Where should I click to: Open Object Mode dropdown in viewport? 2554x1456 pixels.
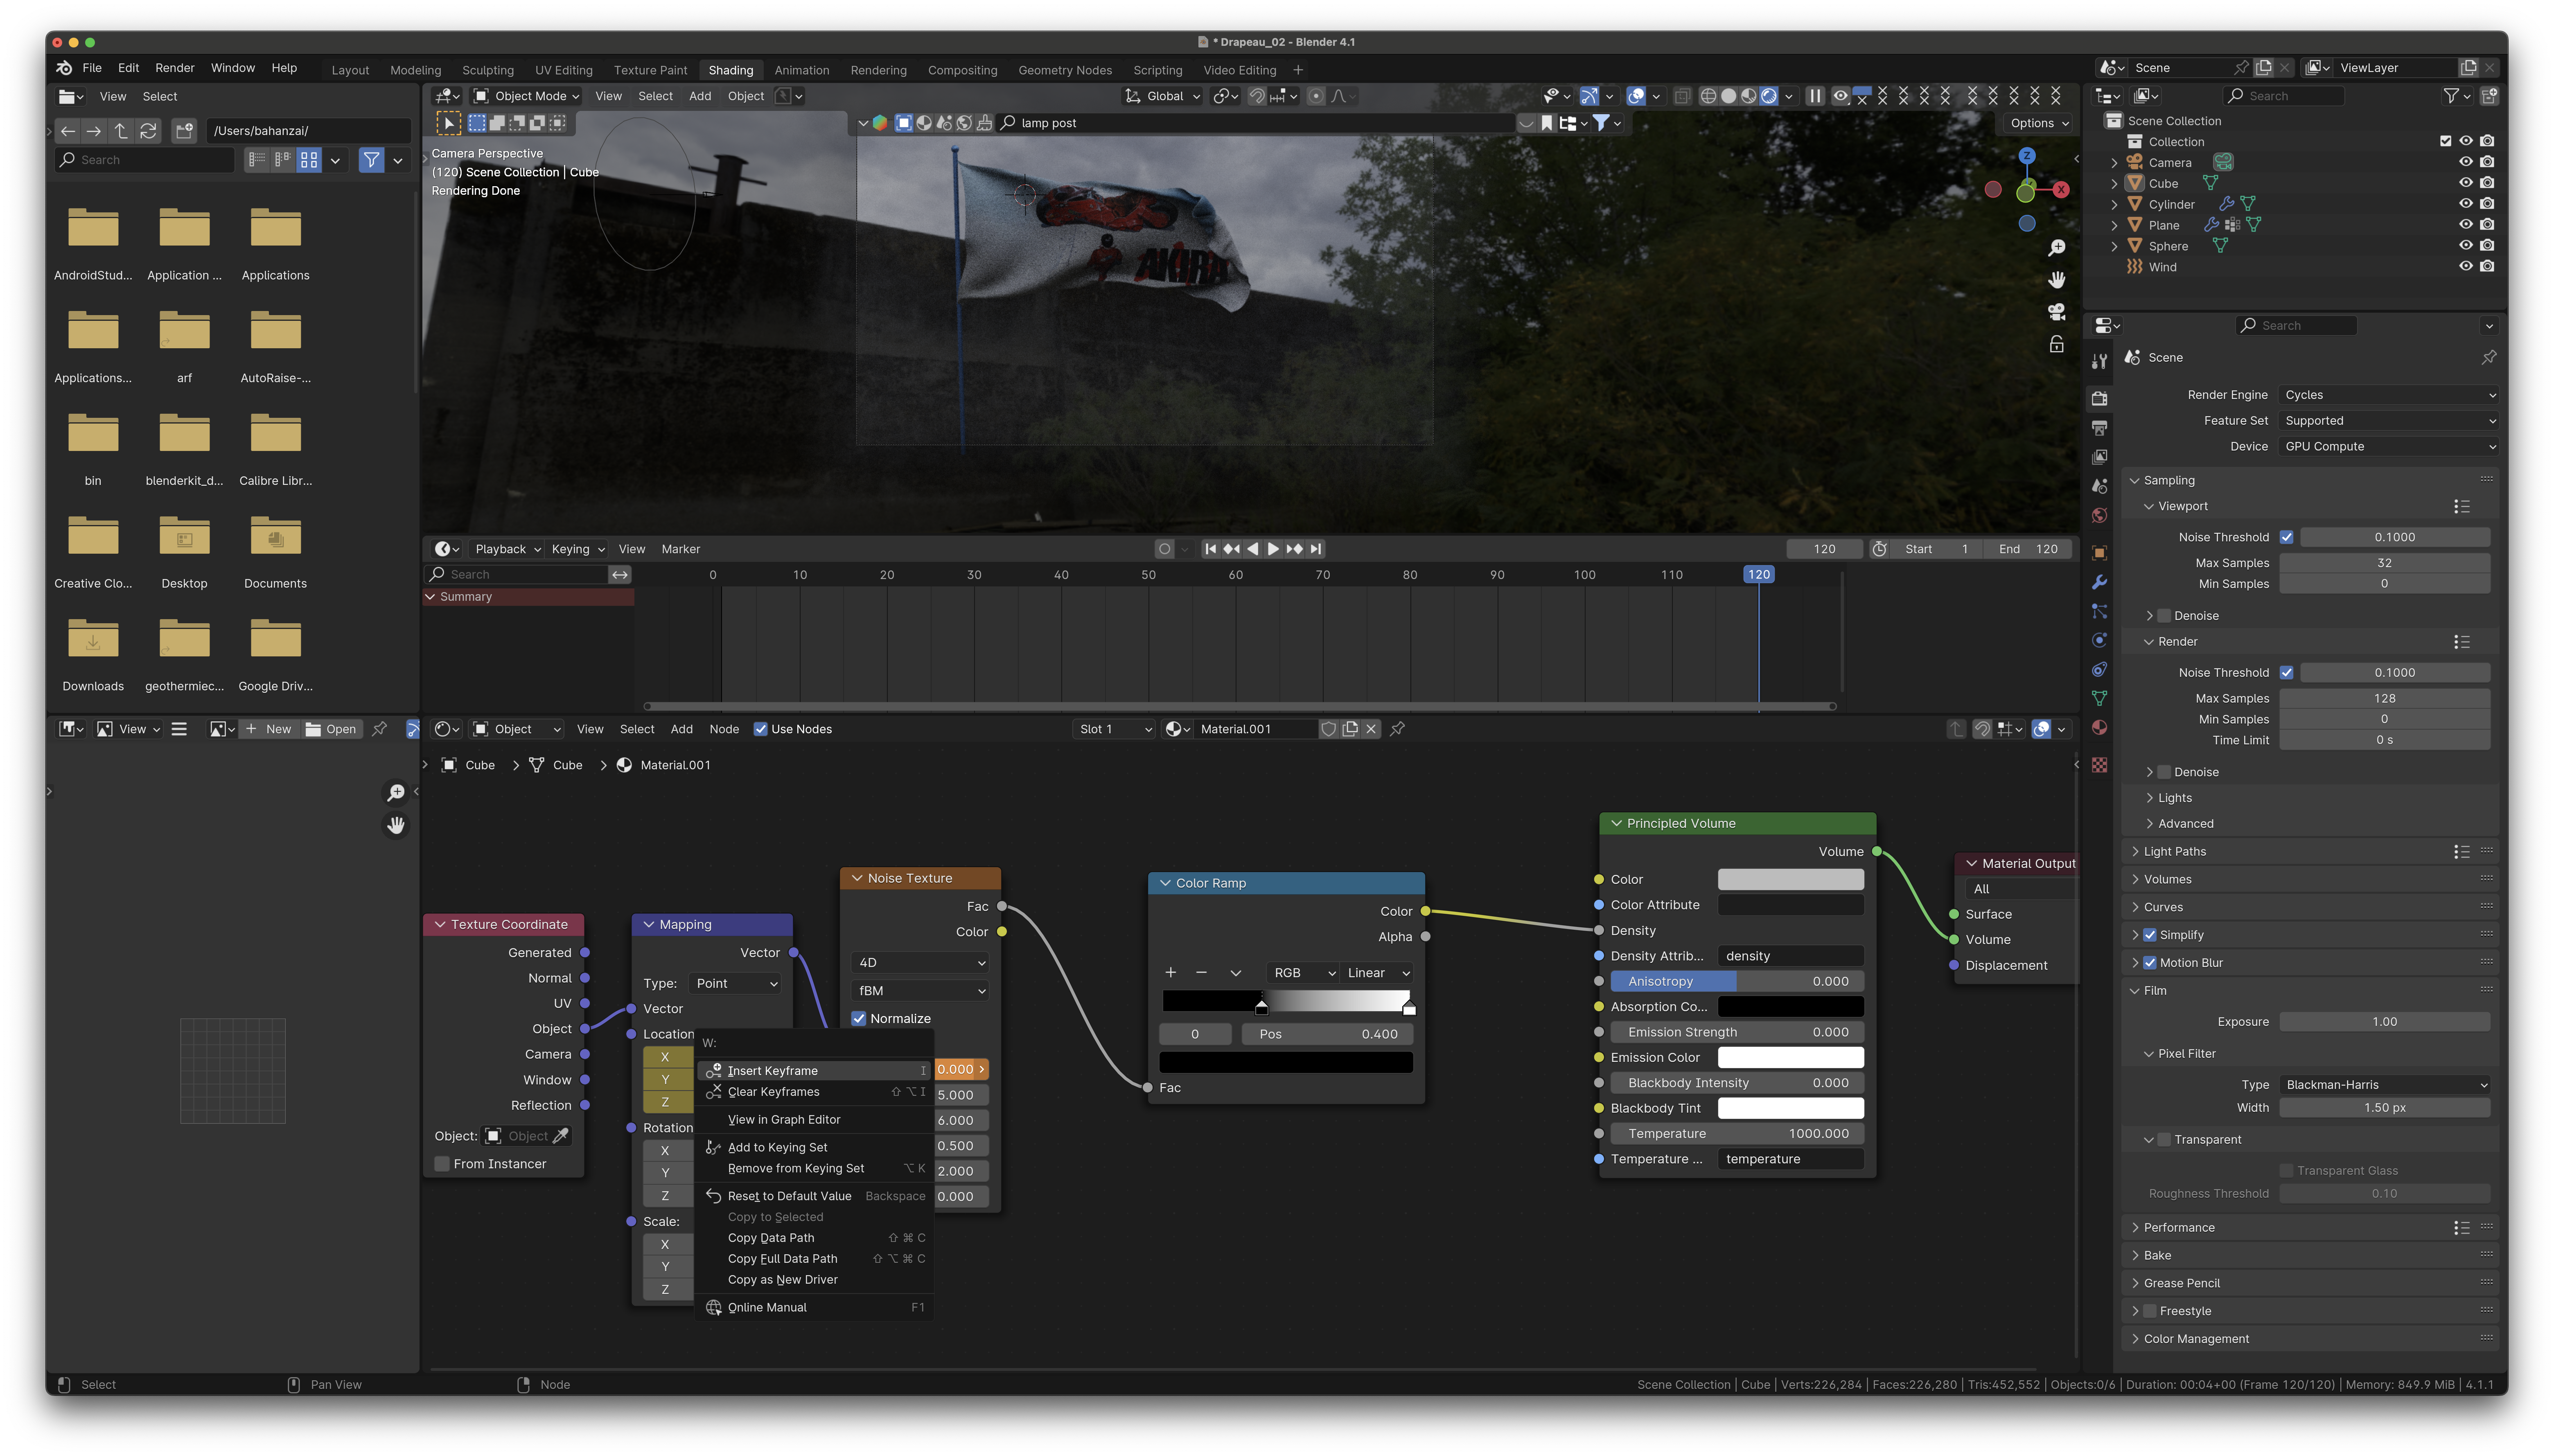tap(526, 96)
